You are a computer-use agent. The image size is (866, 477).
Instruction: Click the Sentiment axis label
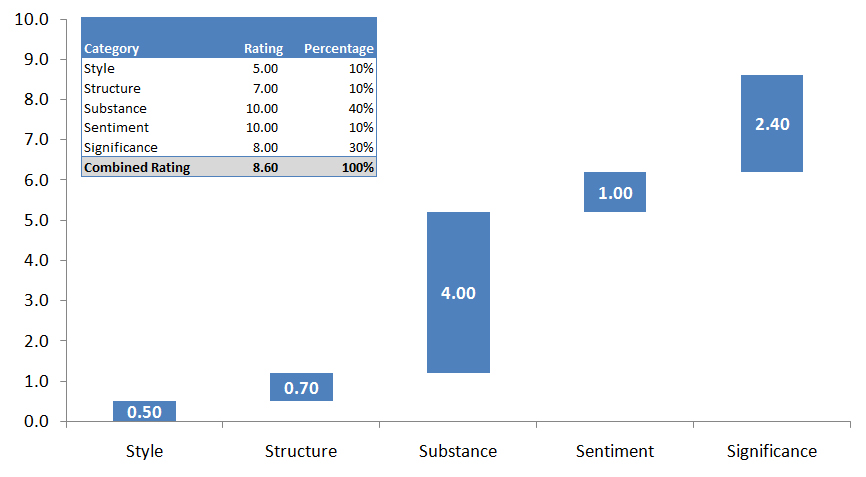[x=615, y=451]
